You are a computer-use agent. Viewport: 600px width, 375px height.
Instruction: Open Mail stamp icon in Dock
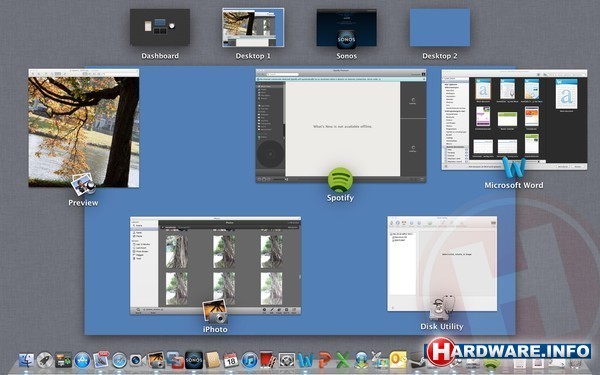point(101,360)
